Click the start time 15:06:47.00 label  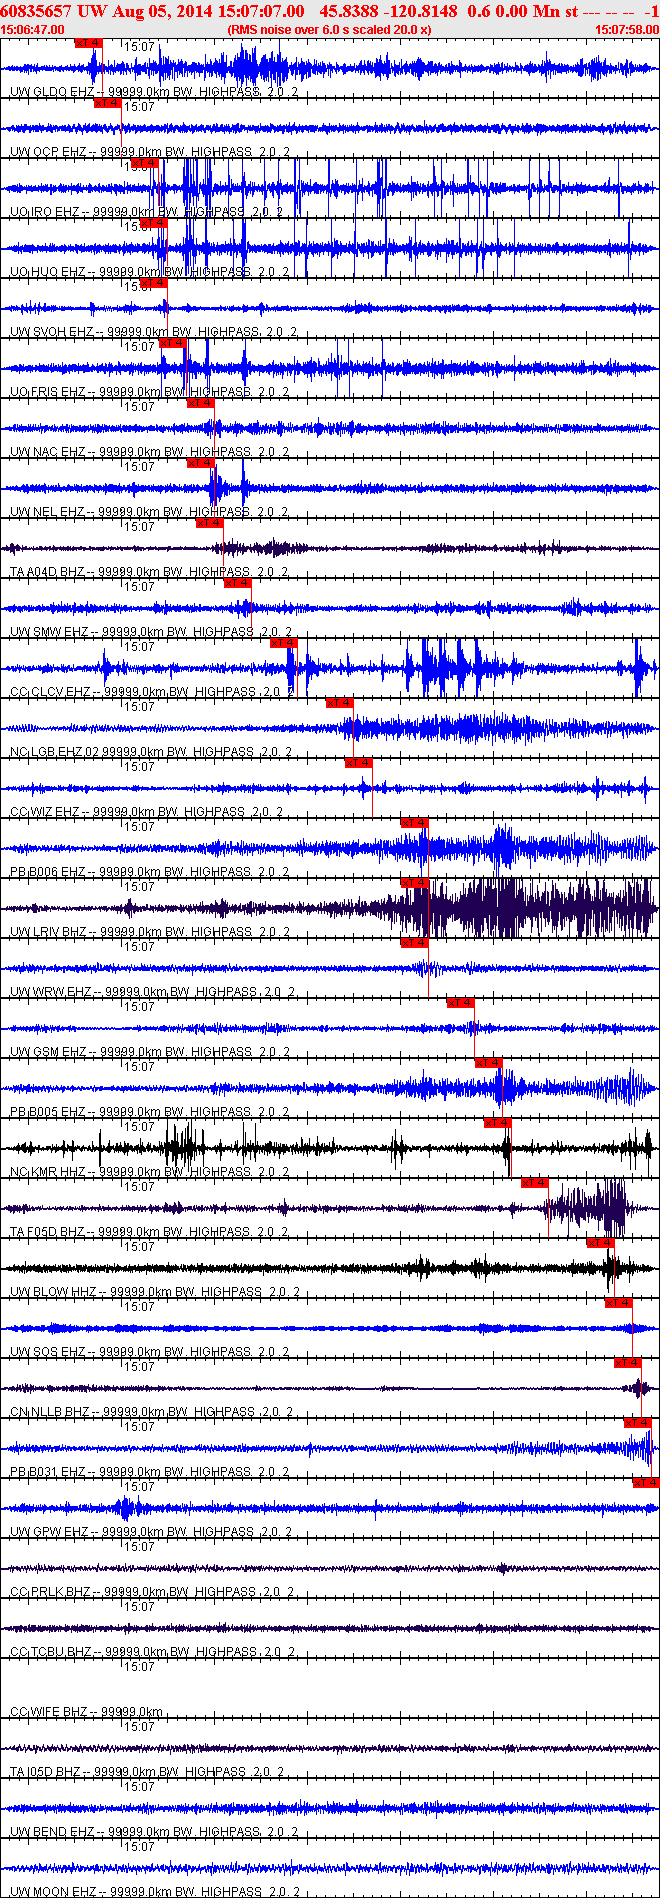(32, 30)
